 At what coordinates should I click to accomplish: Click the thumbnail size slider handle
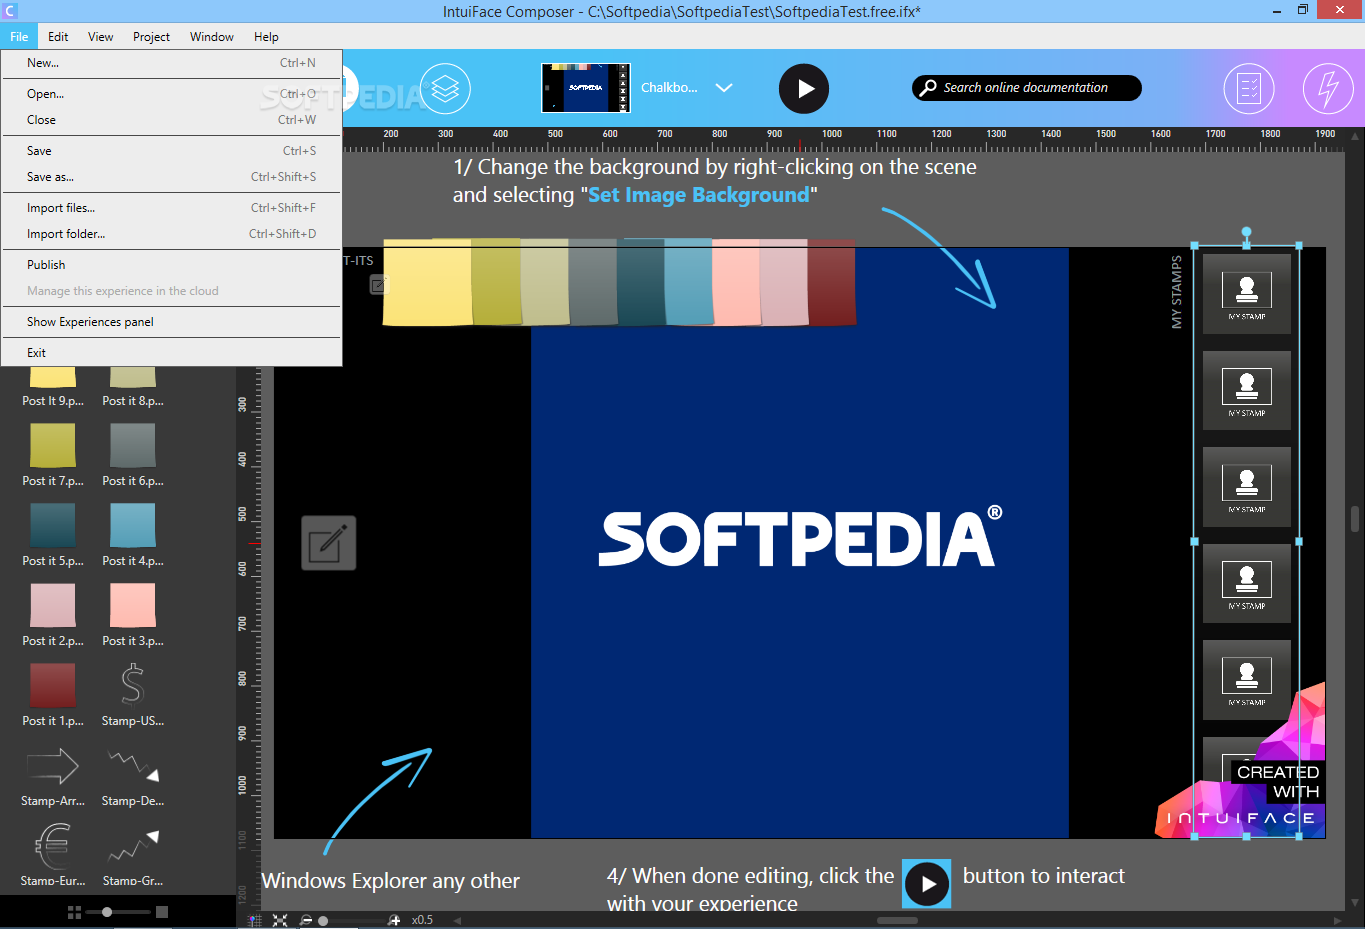(107, 912)
